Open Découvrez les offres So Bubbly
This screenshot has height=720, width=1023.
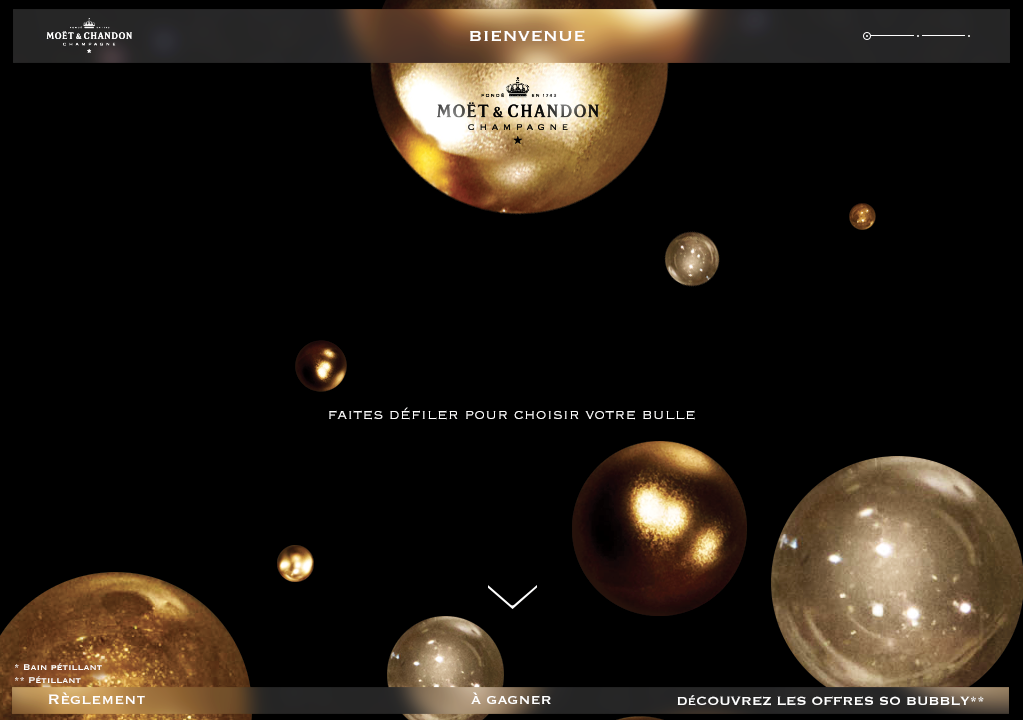coord(831,700)
